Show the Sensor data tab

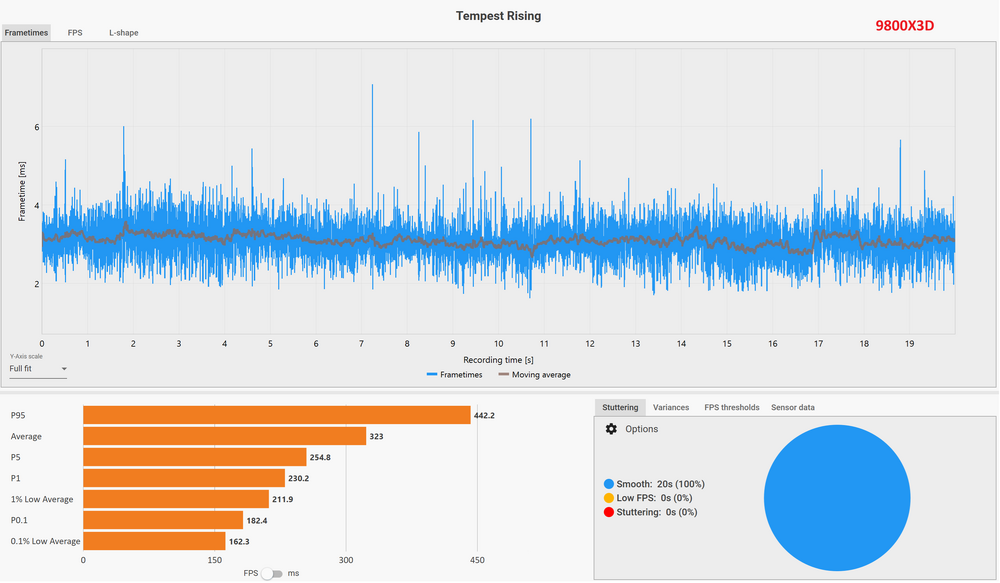pyautogui.click(x=793, y=408)
